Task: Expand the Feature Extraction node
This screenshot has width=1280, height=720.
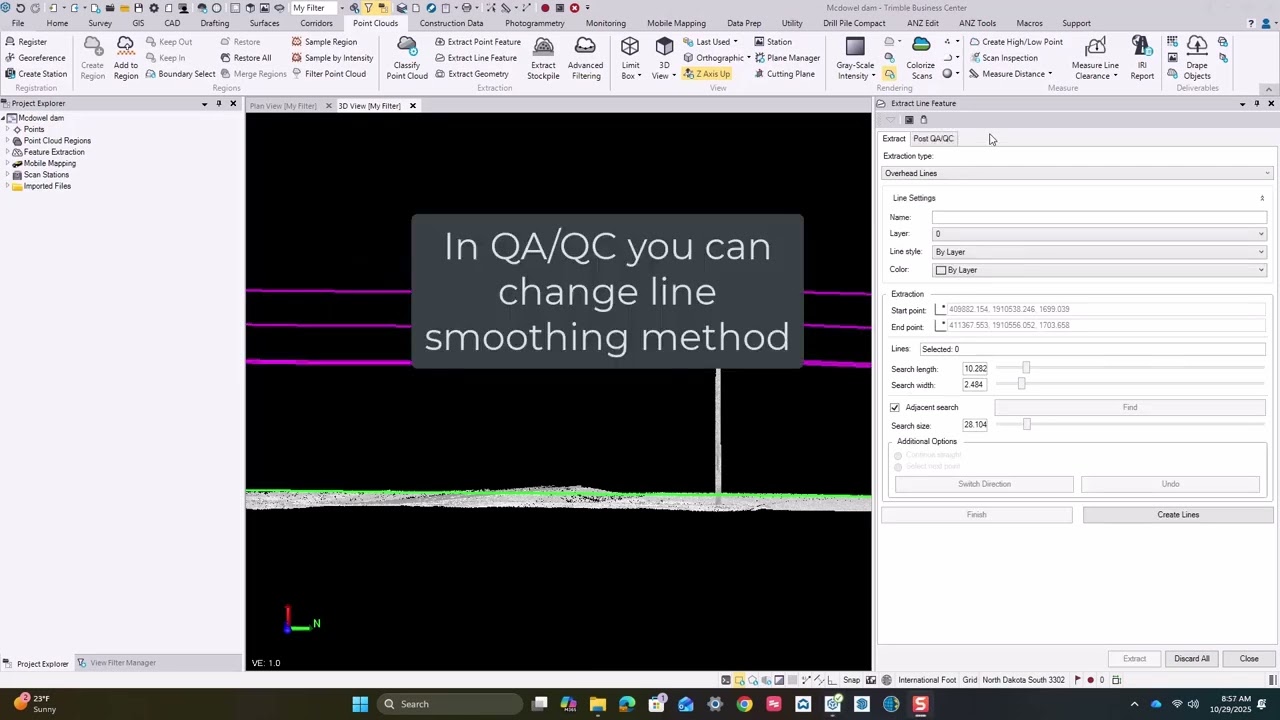Action: pos(7,152)
